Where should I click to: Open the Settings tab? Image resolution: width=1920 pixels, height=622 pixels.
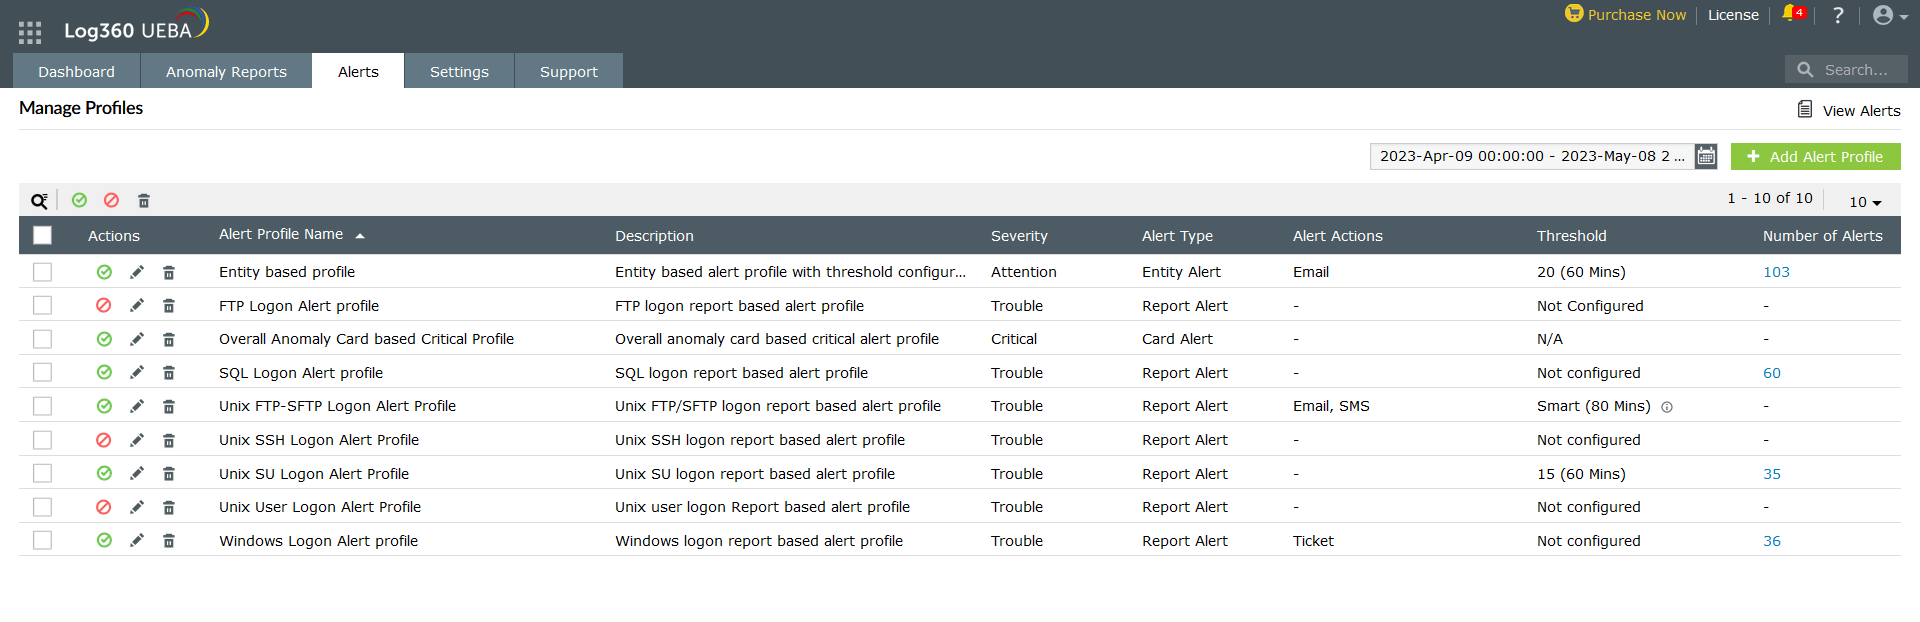[459, 72]
